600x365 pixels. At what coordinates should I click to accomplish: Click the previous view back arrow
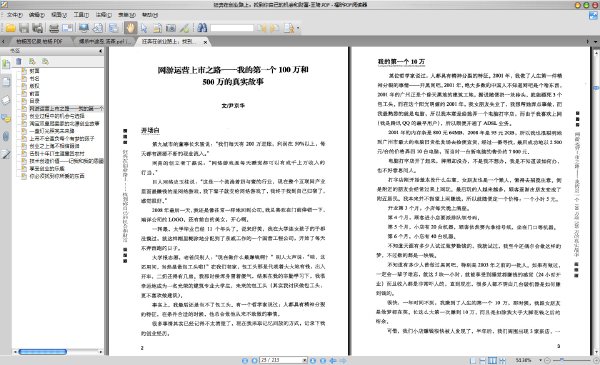click(333, 360)
